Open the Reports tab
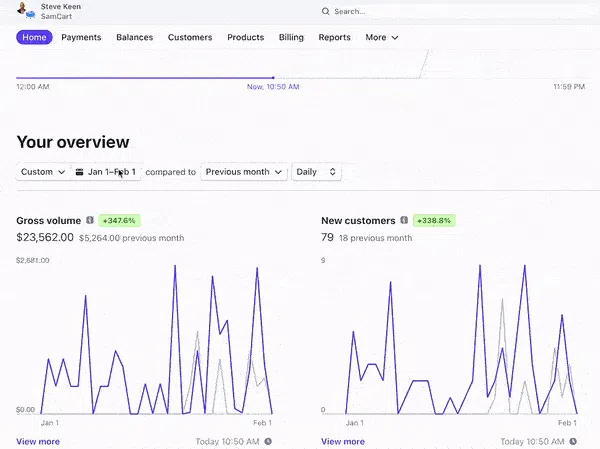This screenshot has height=449, width=600. click(334, 38)
